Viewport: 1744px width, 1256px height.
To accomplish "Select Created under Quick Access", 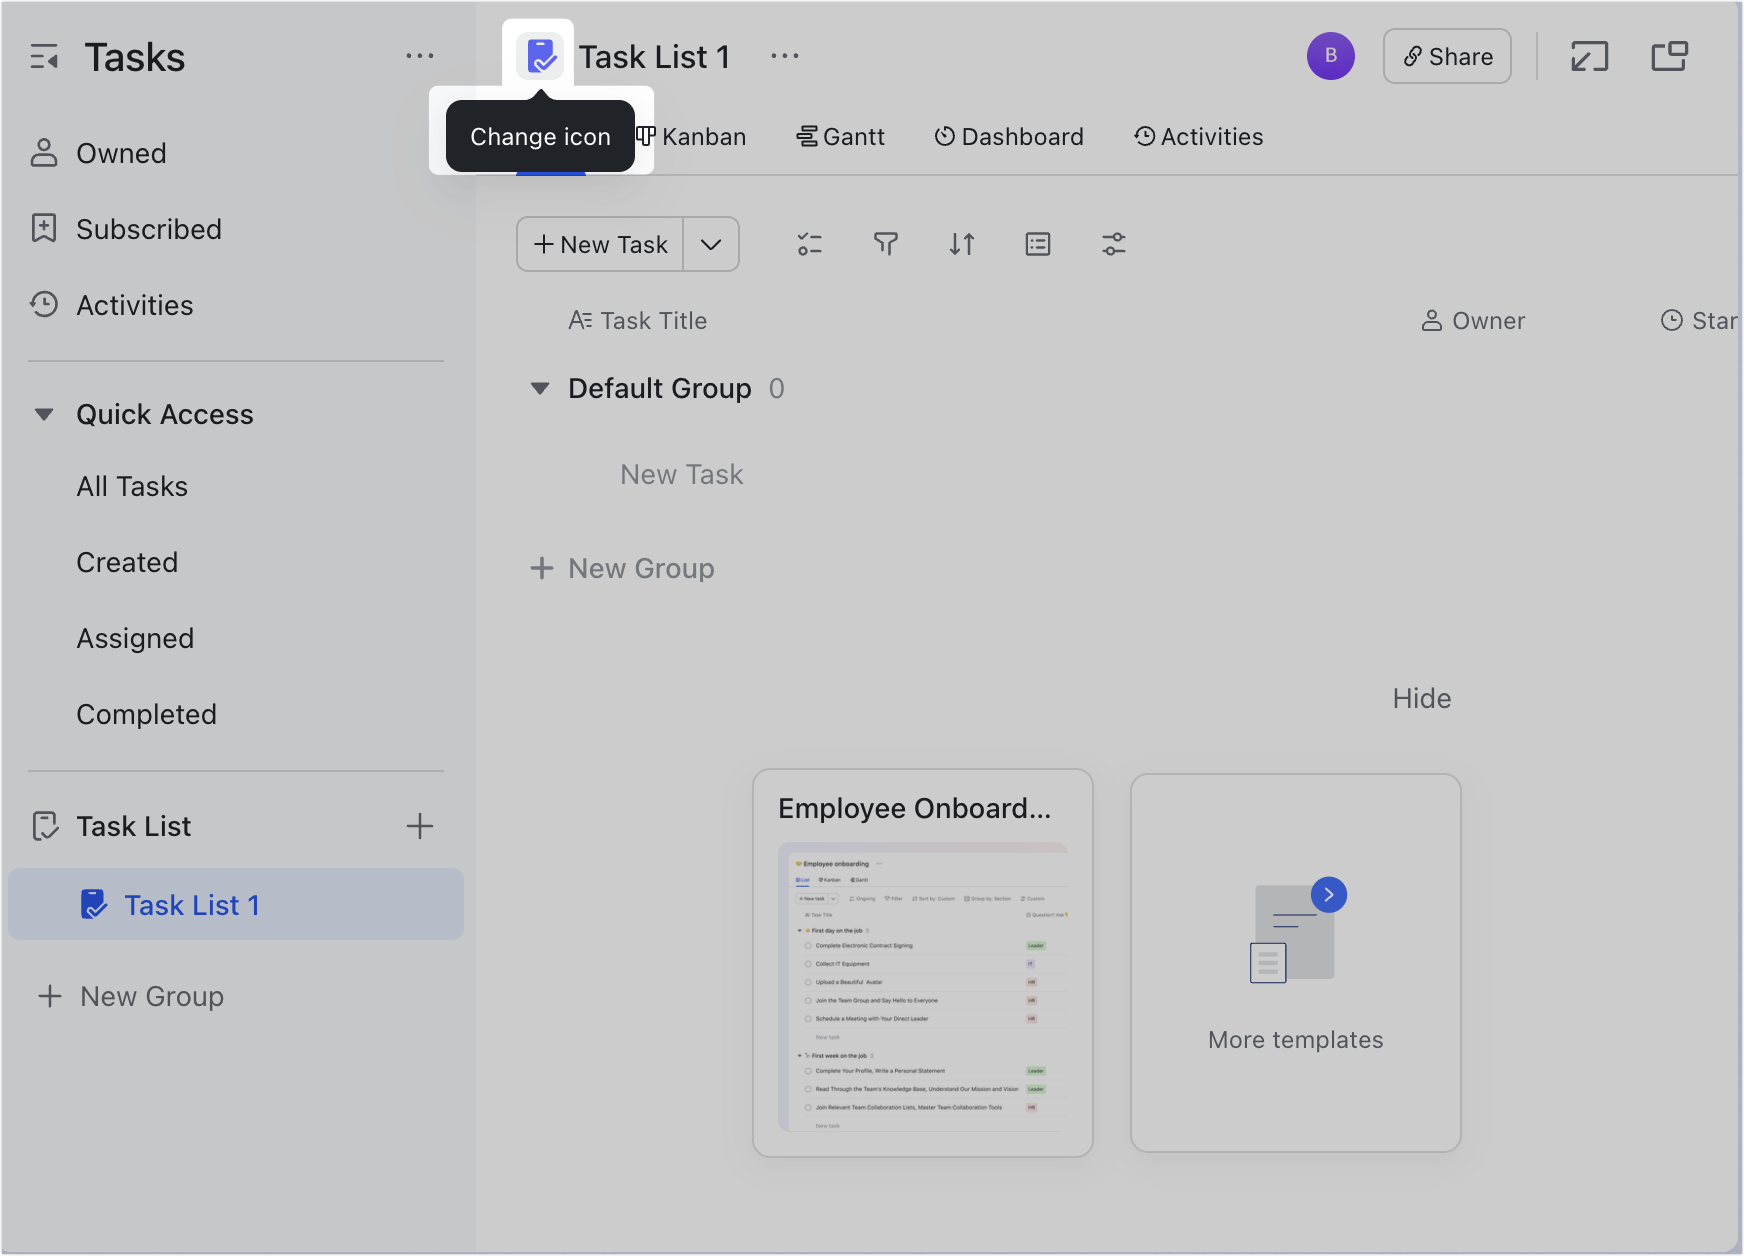I will tap(127, 562).
